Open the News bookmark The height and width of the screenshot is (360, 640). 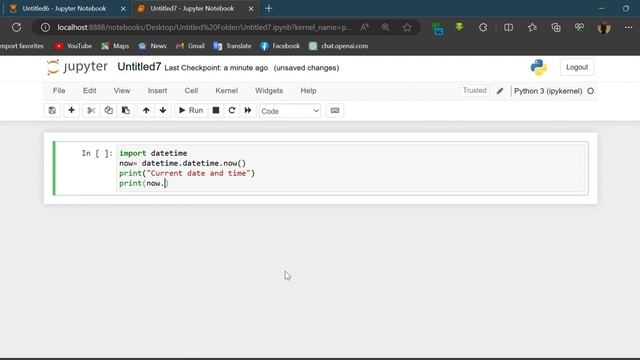tap(152, 46)
